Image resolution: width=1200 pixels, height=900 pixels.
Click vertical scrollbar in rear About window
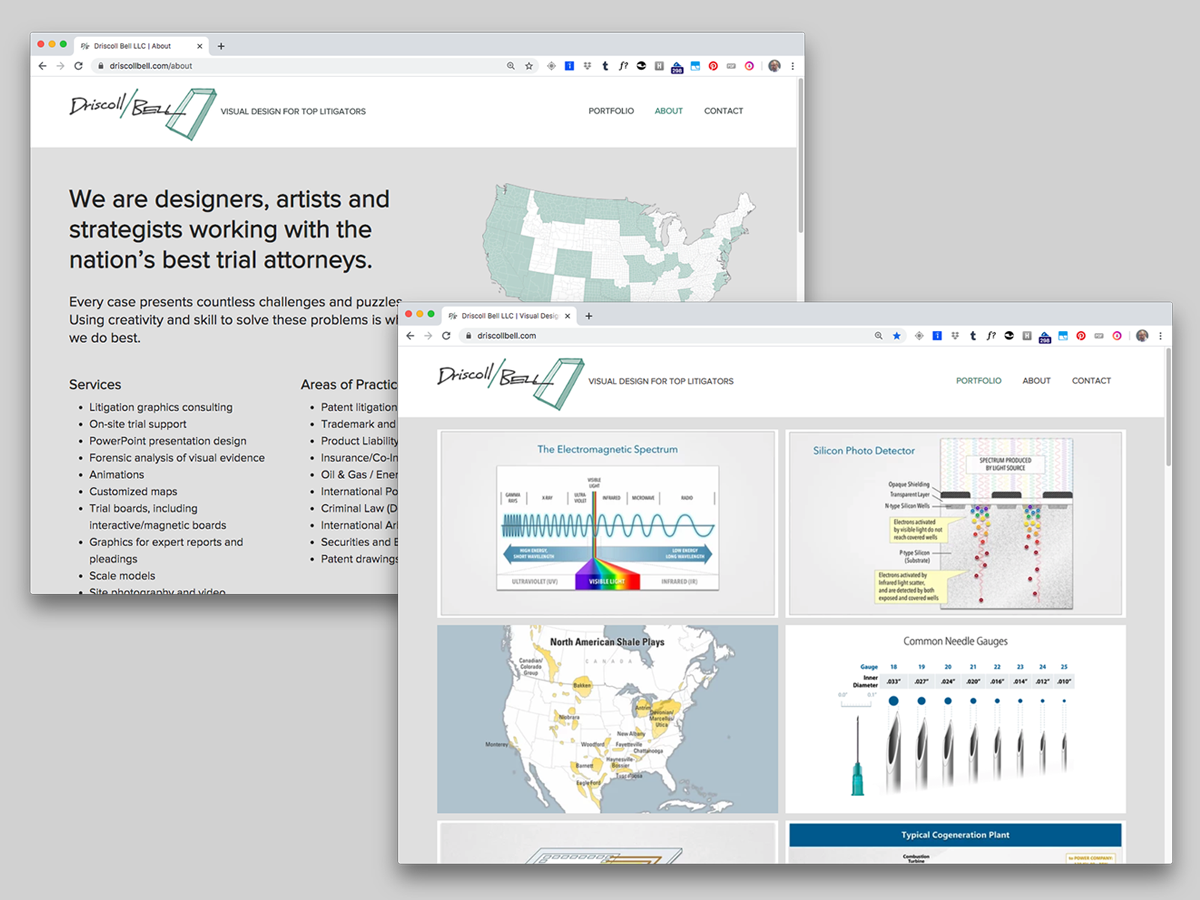[x=800, y=155]
